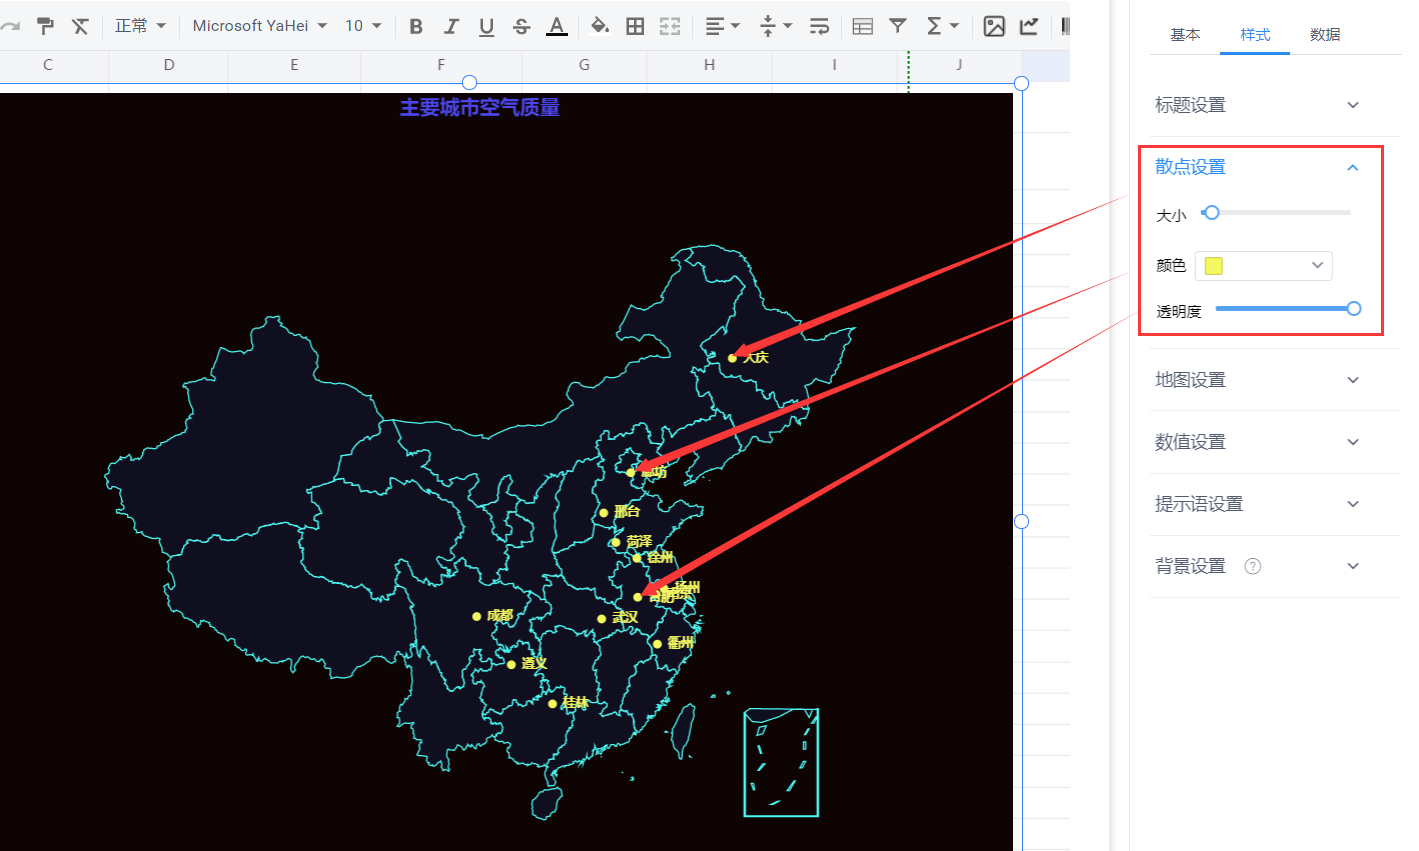Select column C header
Image resolution: width=1419 pixels, height=851 pixels.
tap(48, 65)
